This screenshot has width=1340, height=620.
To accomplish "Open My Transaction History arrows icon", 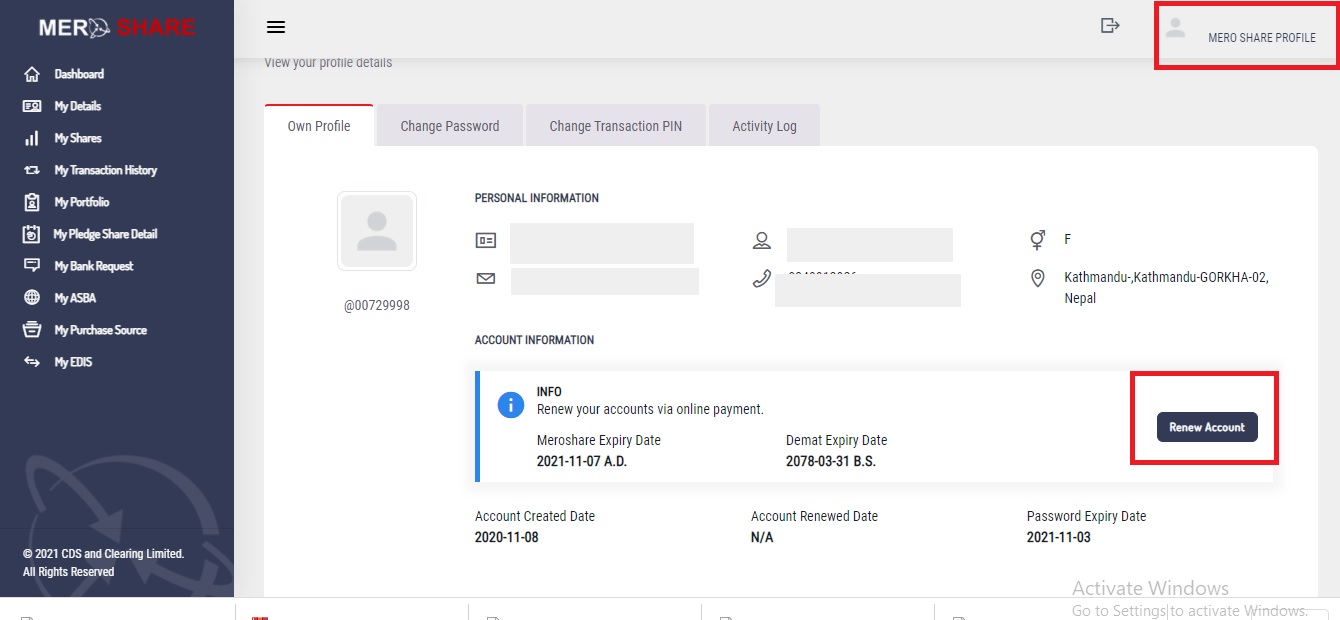I will pos(32,170).
